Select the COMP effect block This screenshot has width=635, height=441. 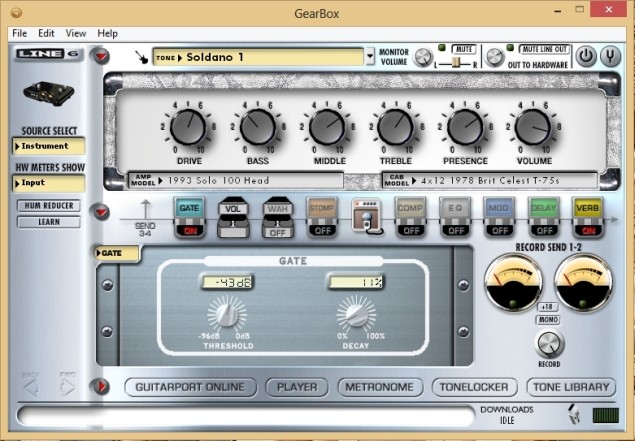click(x=410, y=208)
